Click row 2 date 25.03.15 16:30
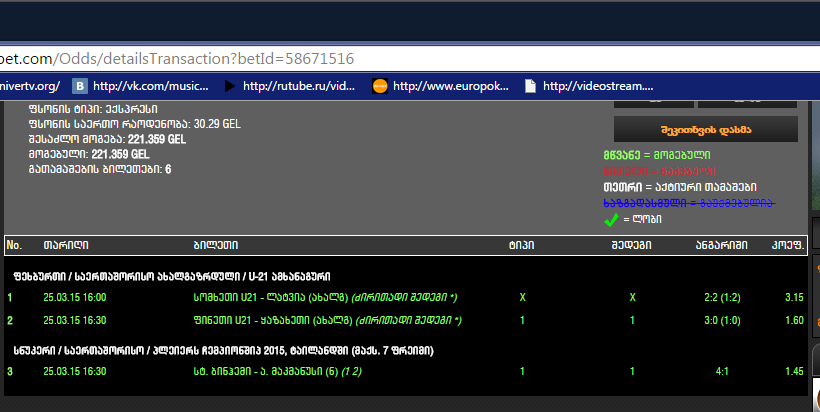Image resolution: width=820 pixels, height=412 pixels. [x=75, y=321]
